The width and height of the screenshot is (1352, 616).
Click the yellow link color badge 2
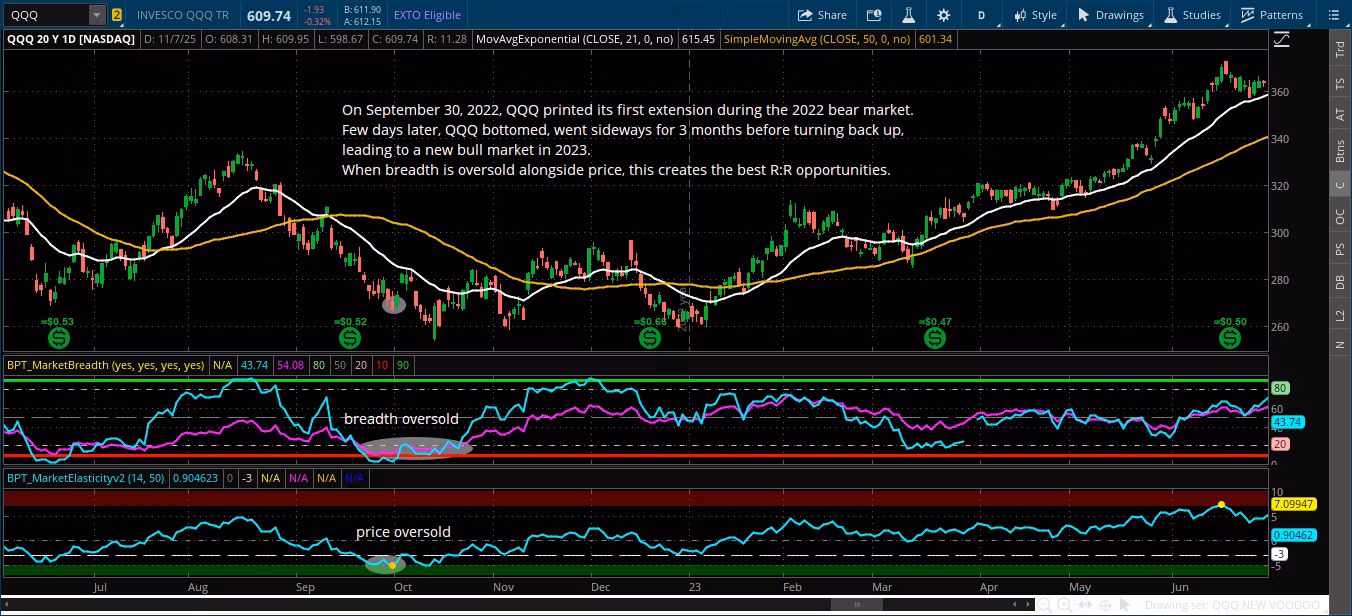[x=117, y=15]
